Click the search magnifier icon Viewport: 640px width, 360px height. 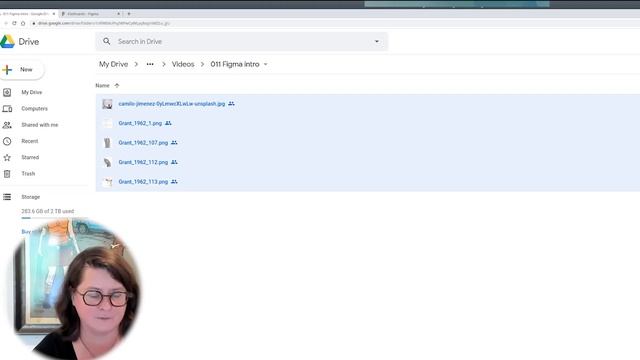pyautogui.click(x=107, y=41)
